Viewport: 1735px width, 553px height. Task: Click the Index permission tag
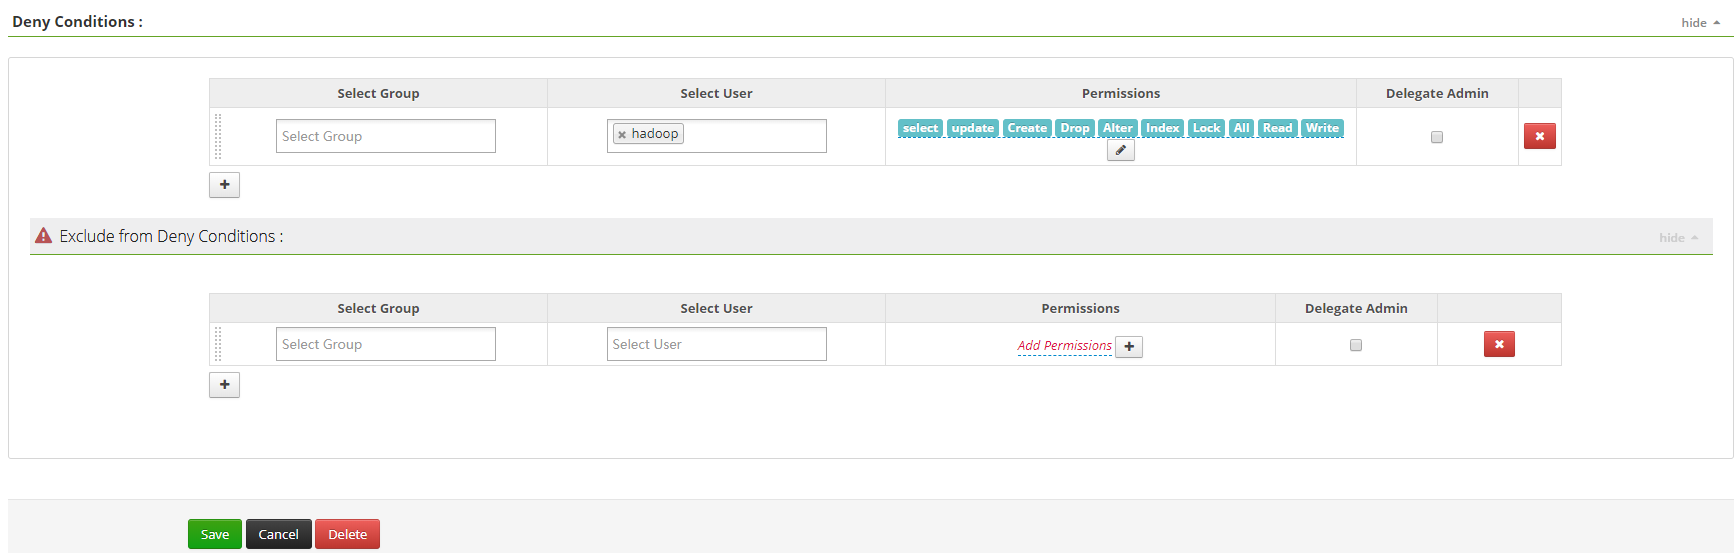click(1163, 128)
